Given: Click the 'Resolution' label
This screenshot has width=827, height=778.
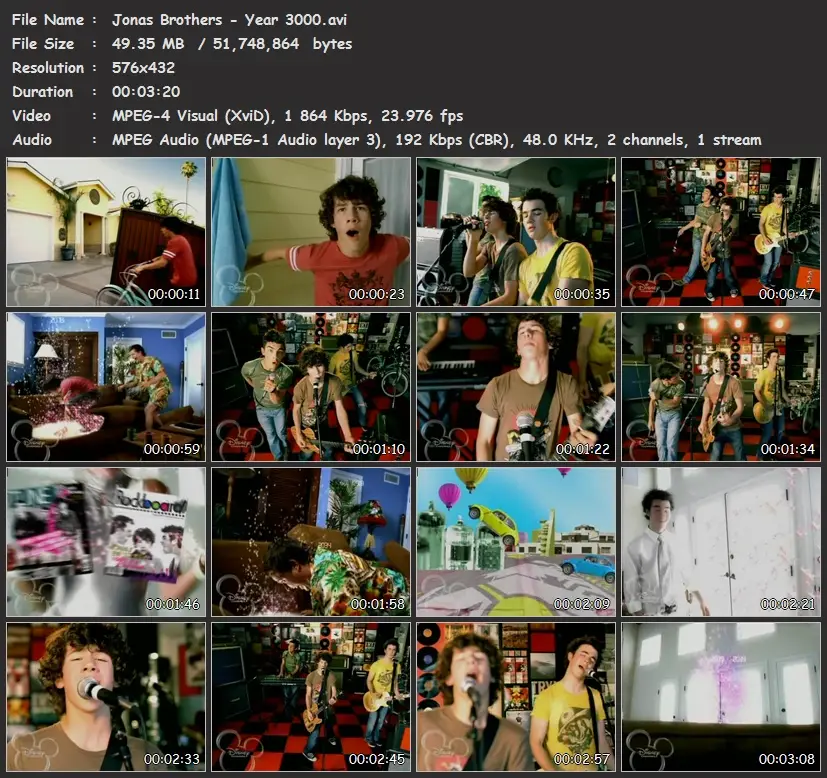Looking at the screenshot, I should pyautogui.click(x=48, y=68).
